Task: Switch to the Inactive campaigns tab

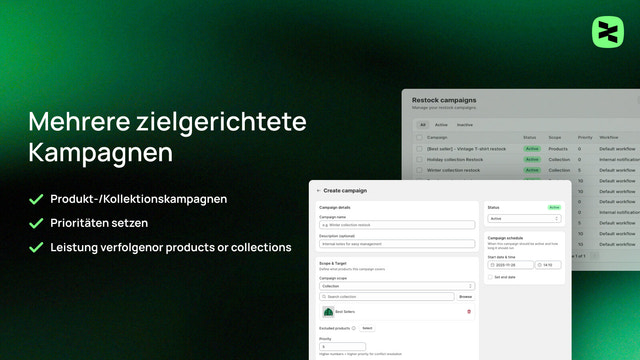Action: tap(465, 125)
